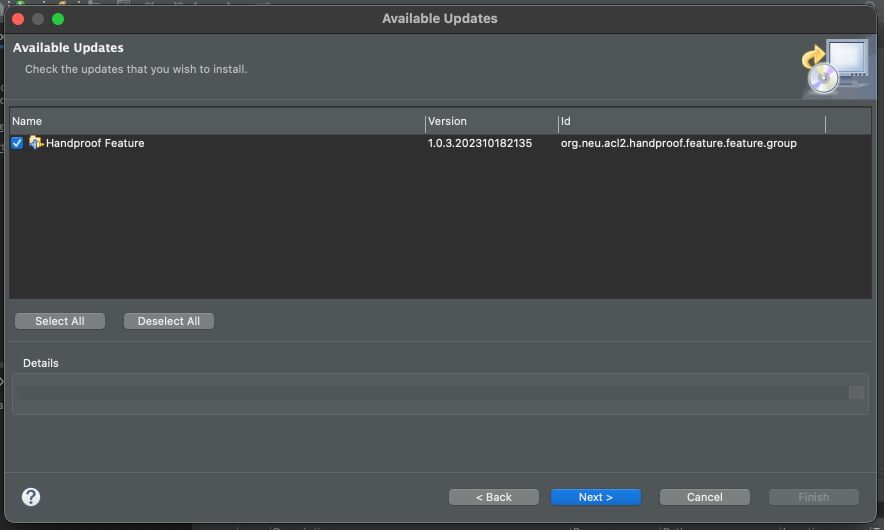The height and width of the screenshot is (530, 884).
Task: Click the Details area scrollbar thumb
Action: pos(856,393)
